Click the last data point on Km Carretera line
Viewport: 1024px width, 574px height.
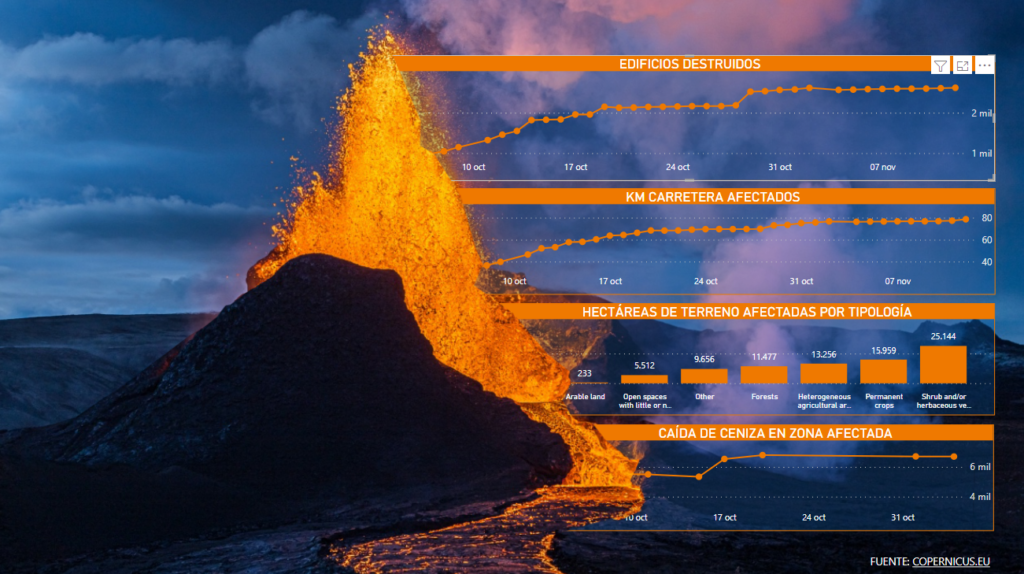[x=966, y=219]
